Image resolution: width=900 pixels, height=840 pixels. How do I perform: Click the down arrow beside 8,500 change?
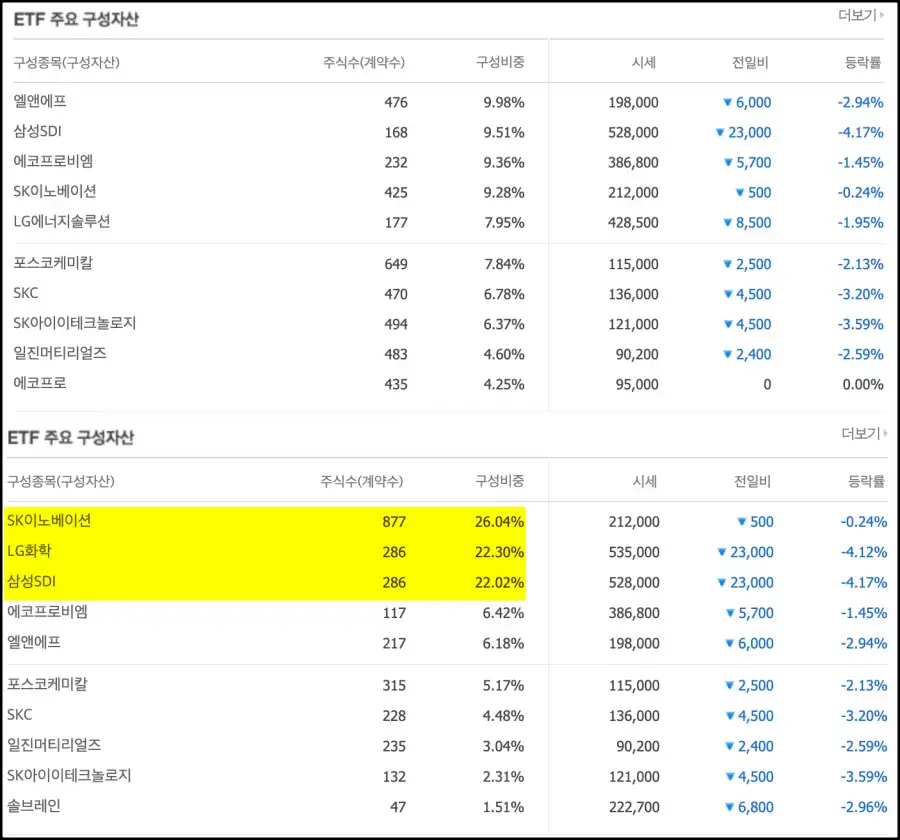click(x=727, y=222)
